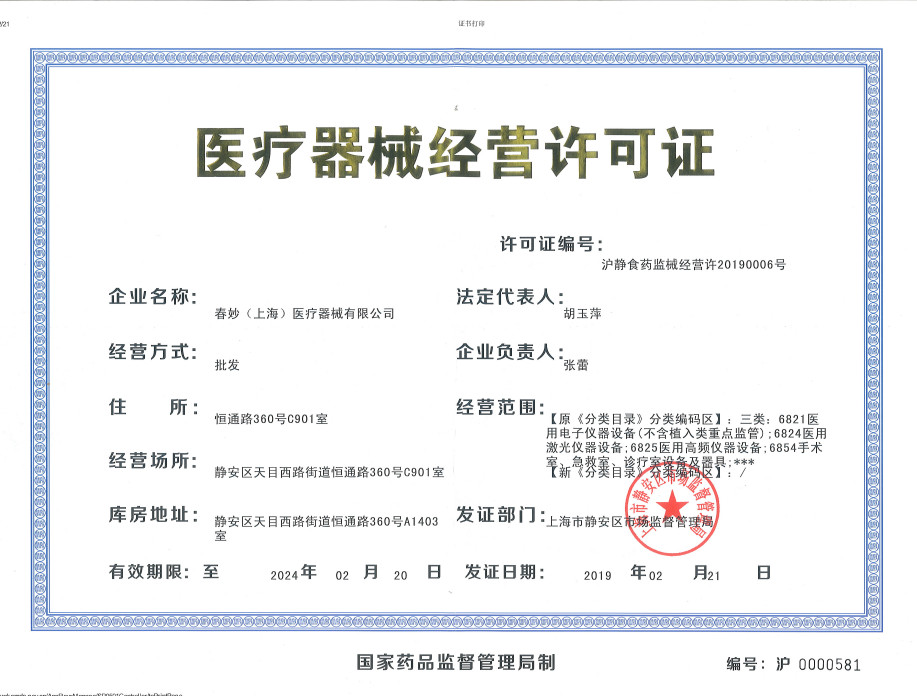
Task: Select the 发证部门 label
Action: (501, 515)
